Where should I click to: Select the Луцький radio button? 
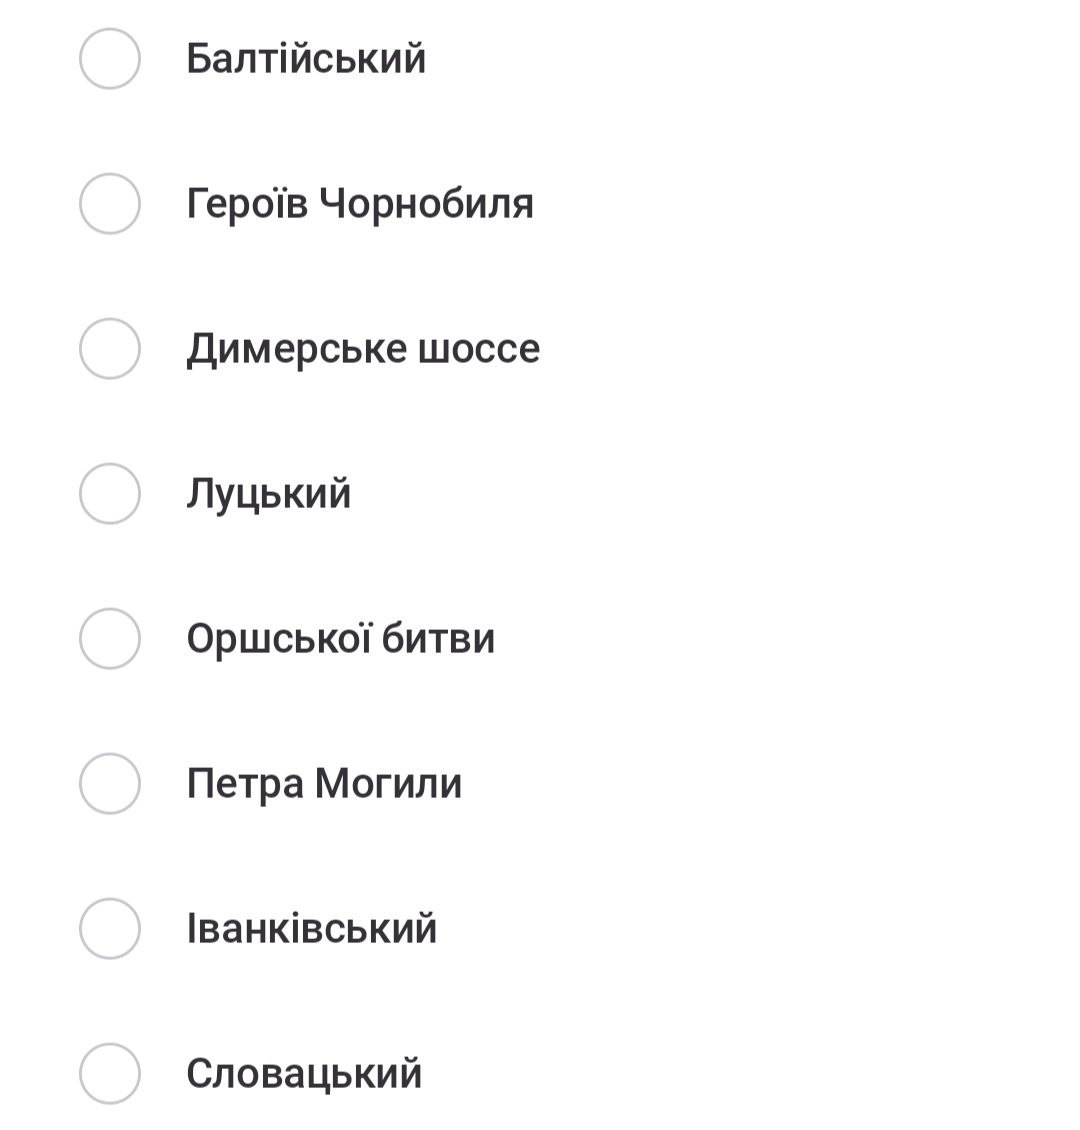click(x=109, y=494)
